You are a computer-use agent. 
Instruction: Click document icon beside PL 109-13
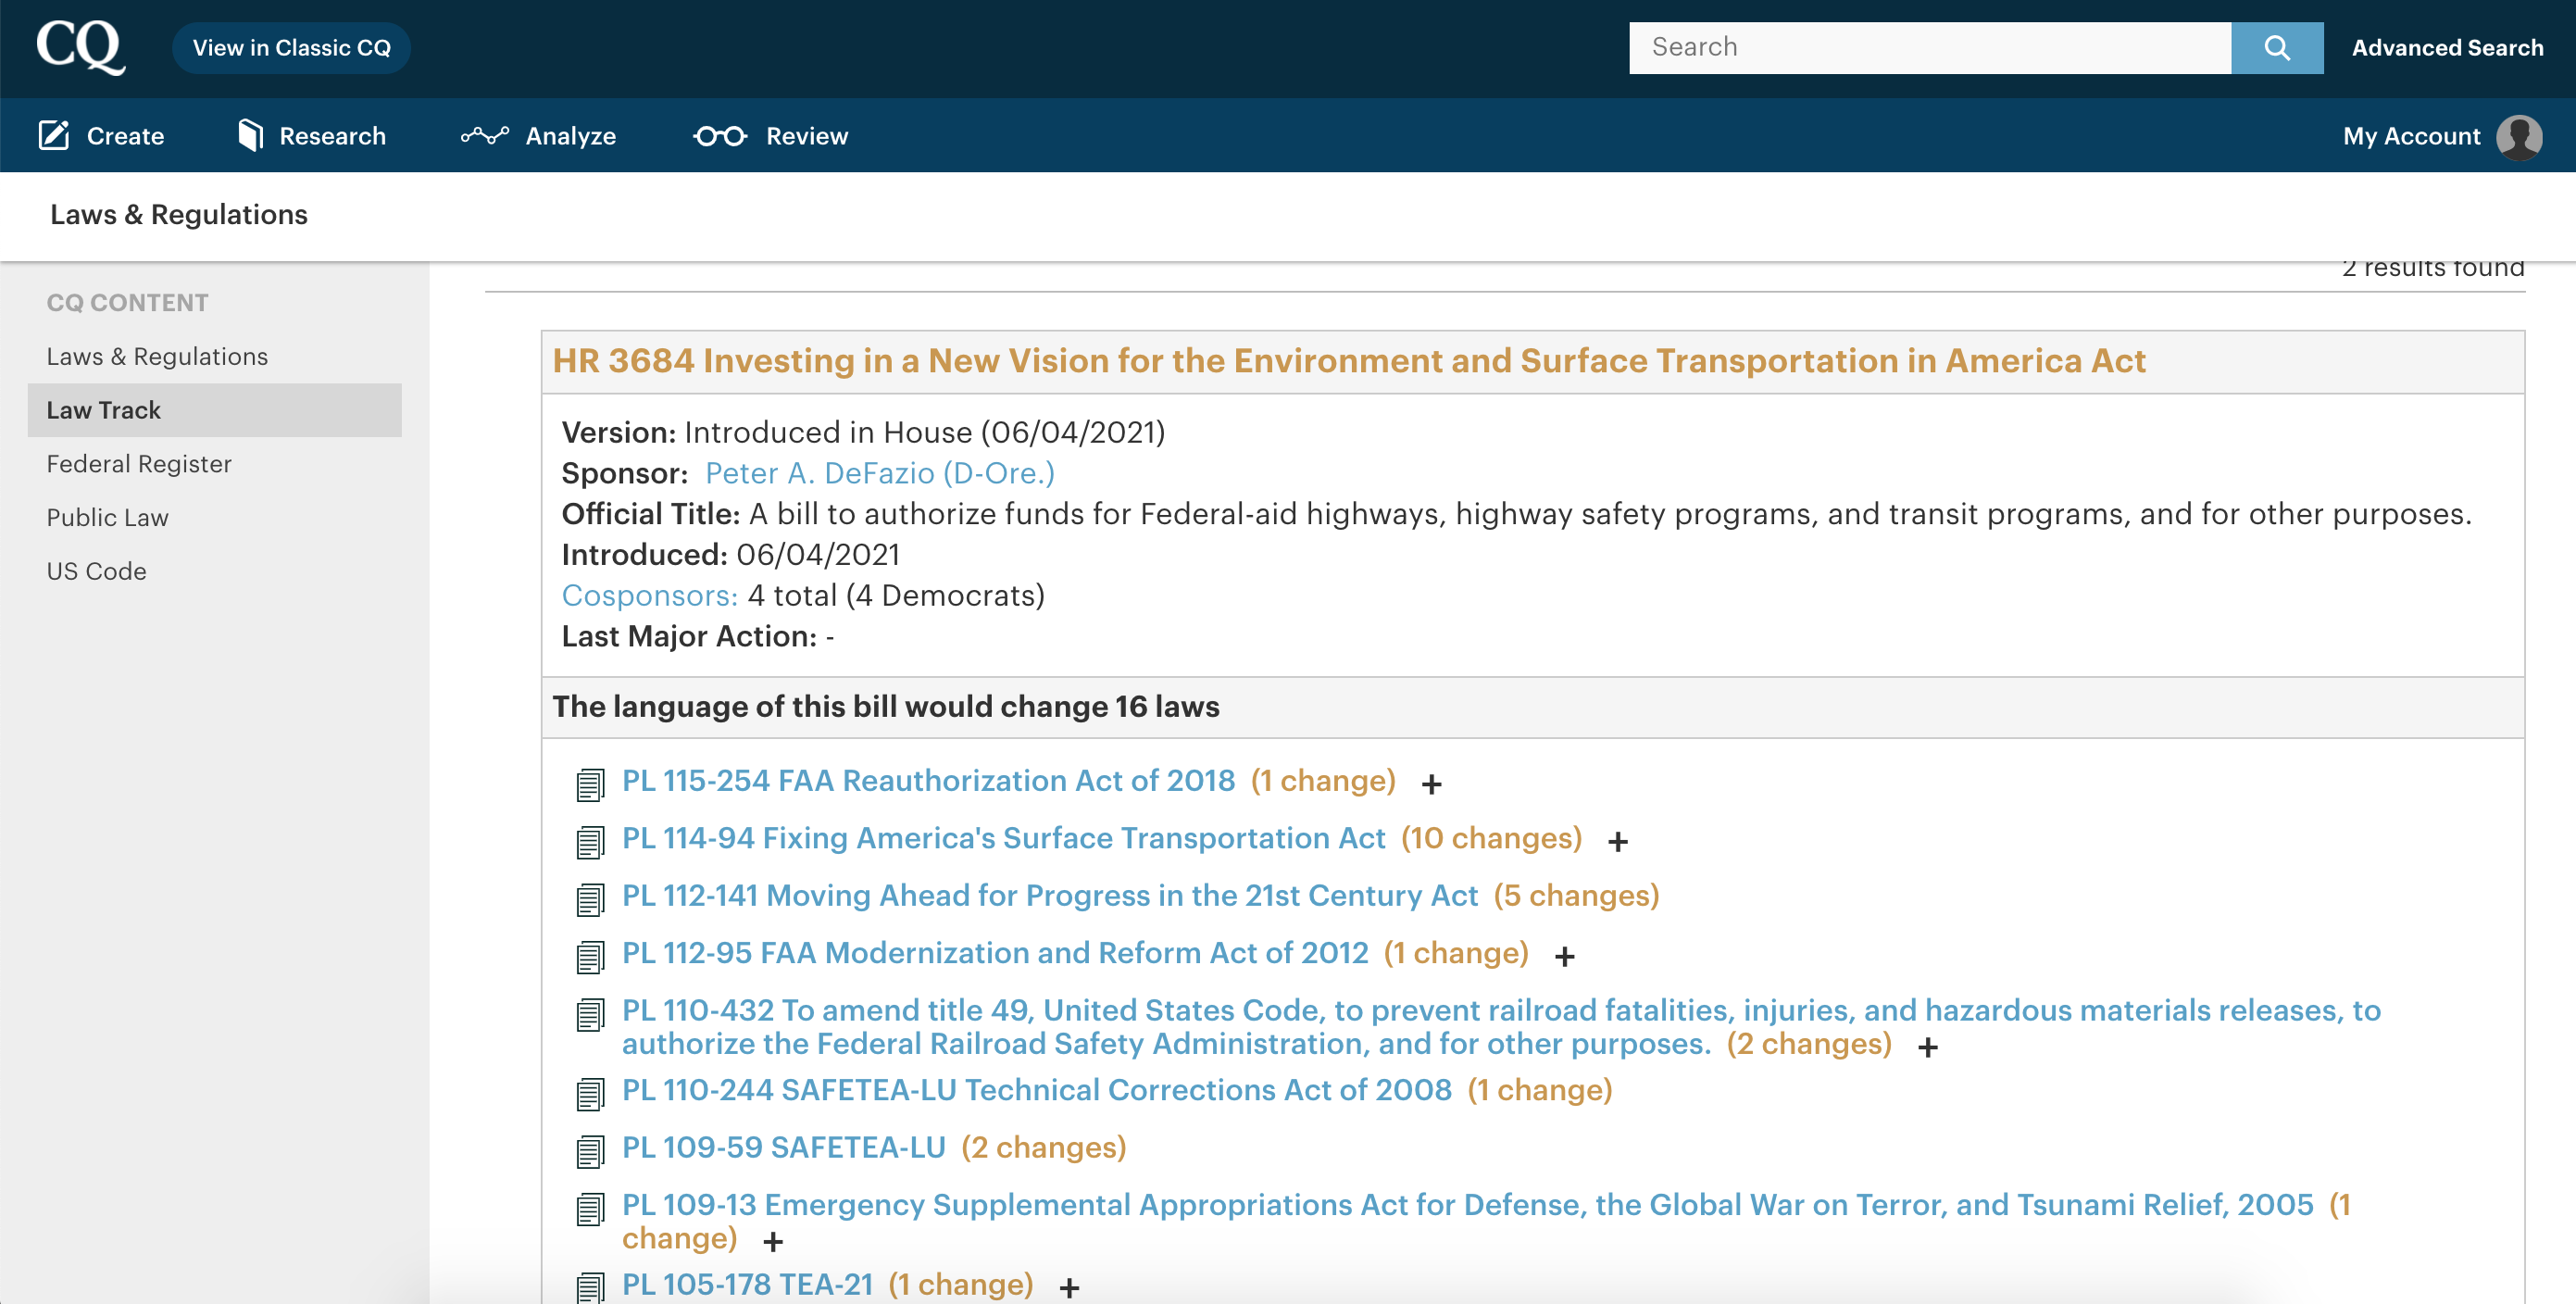click(590, 1209)
